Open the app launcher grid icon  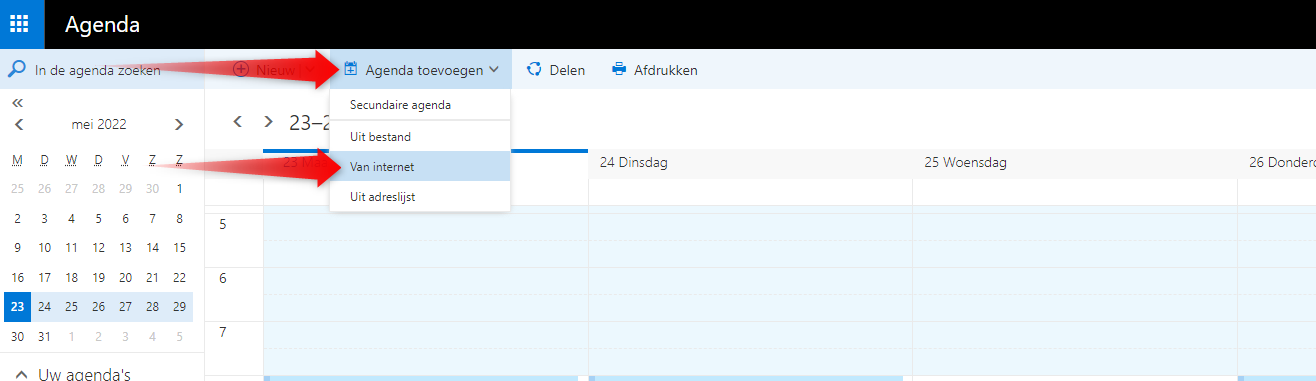[20, 24]
